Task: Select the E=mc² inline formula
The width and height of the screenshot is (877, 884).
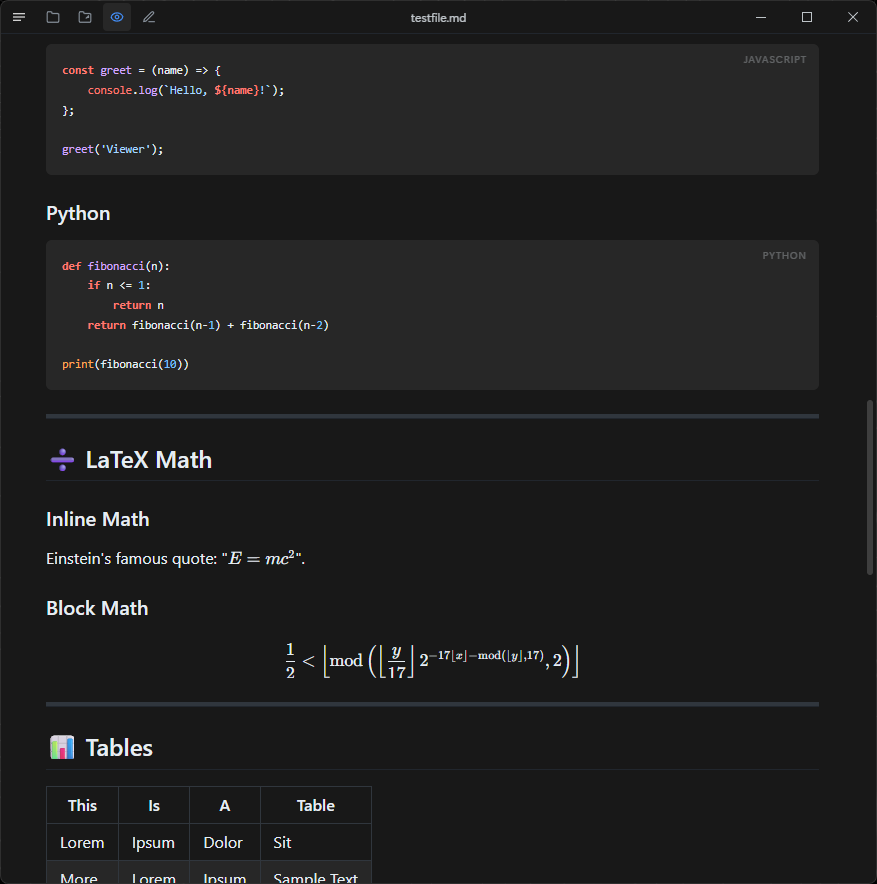Action: [x=260, y=557]
